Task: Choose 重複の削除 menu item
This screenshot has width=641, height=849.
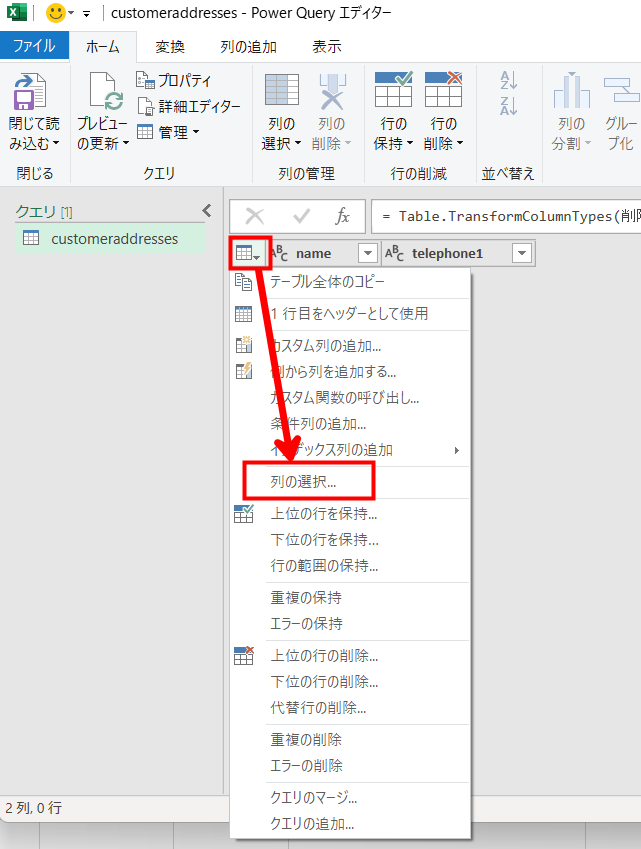Action: (350, 740)
